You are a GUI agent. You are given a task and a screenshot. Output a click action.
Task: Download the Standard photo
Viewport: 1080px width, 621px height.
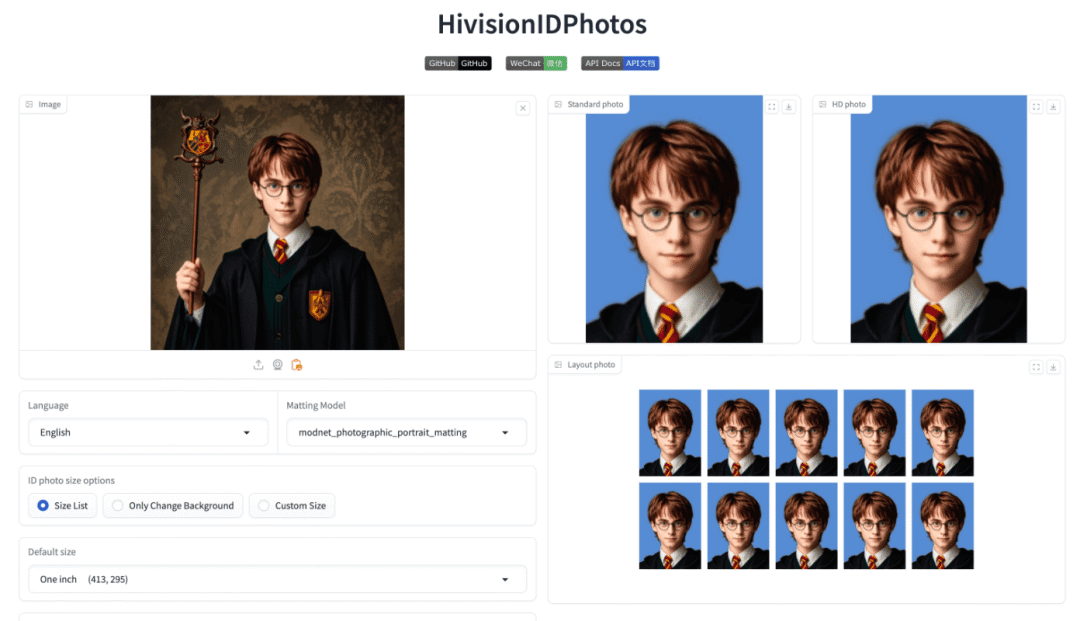[x=789, y=107]
